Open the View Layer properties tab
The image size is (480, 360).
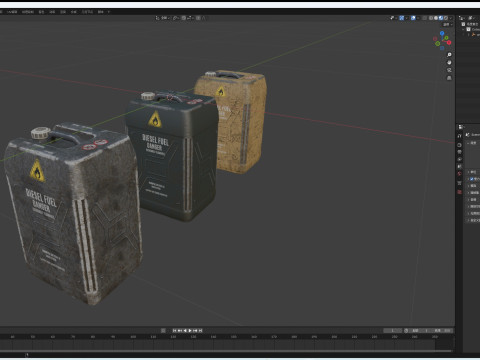pos(459,159)
